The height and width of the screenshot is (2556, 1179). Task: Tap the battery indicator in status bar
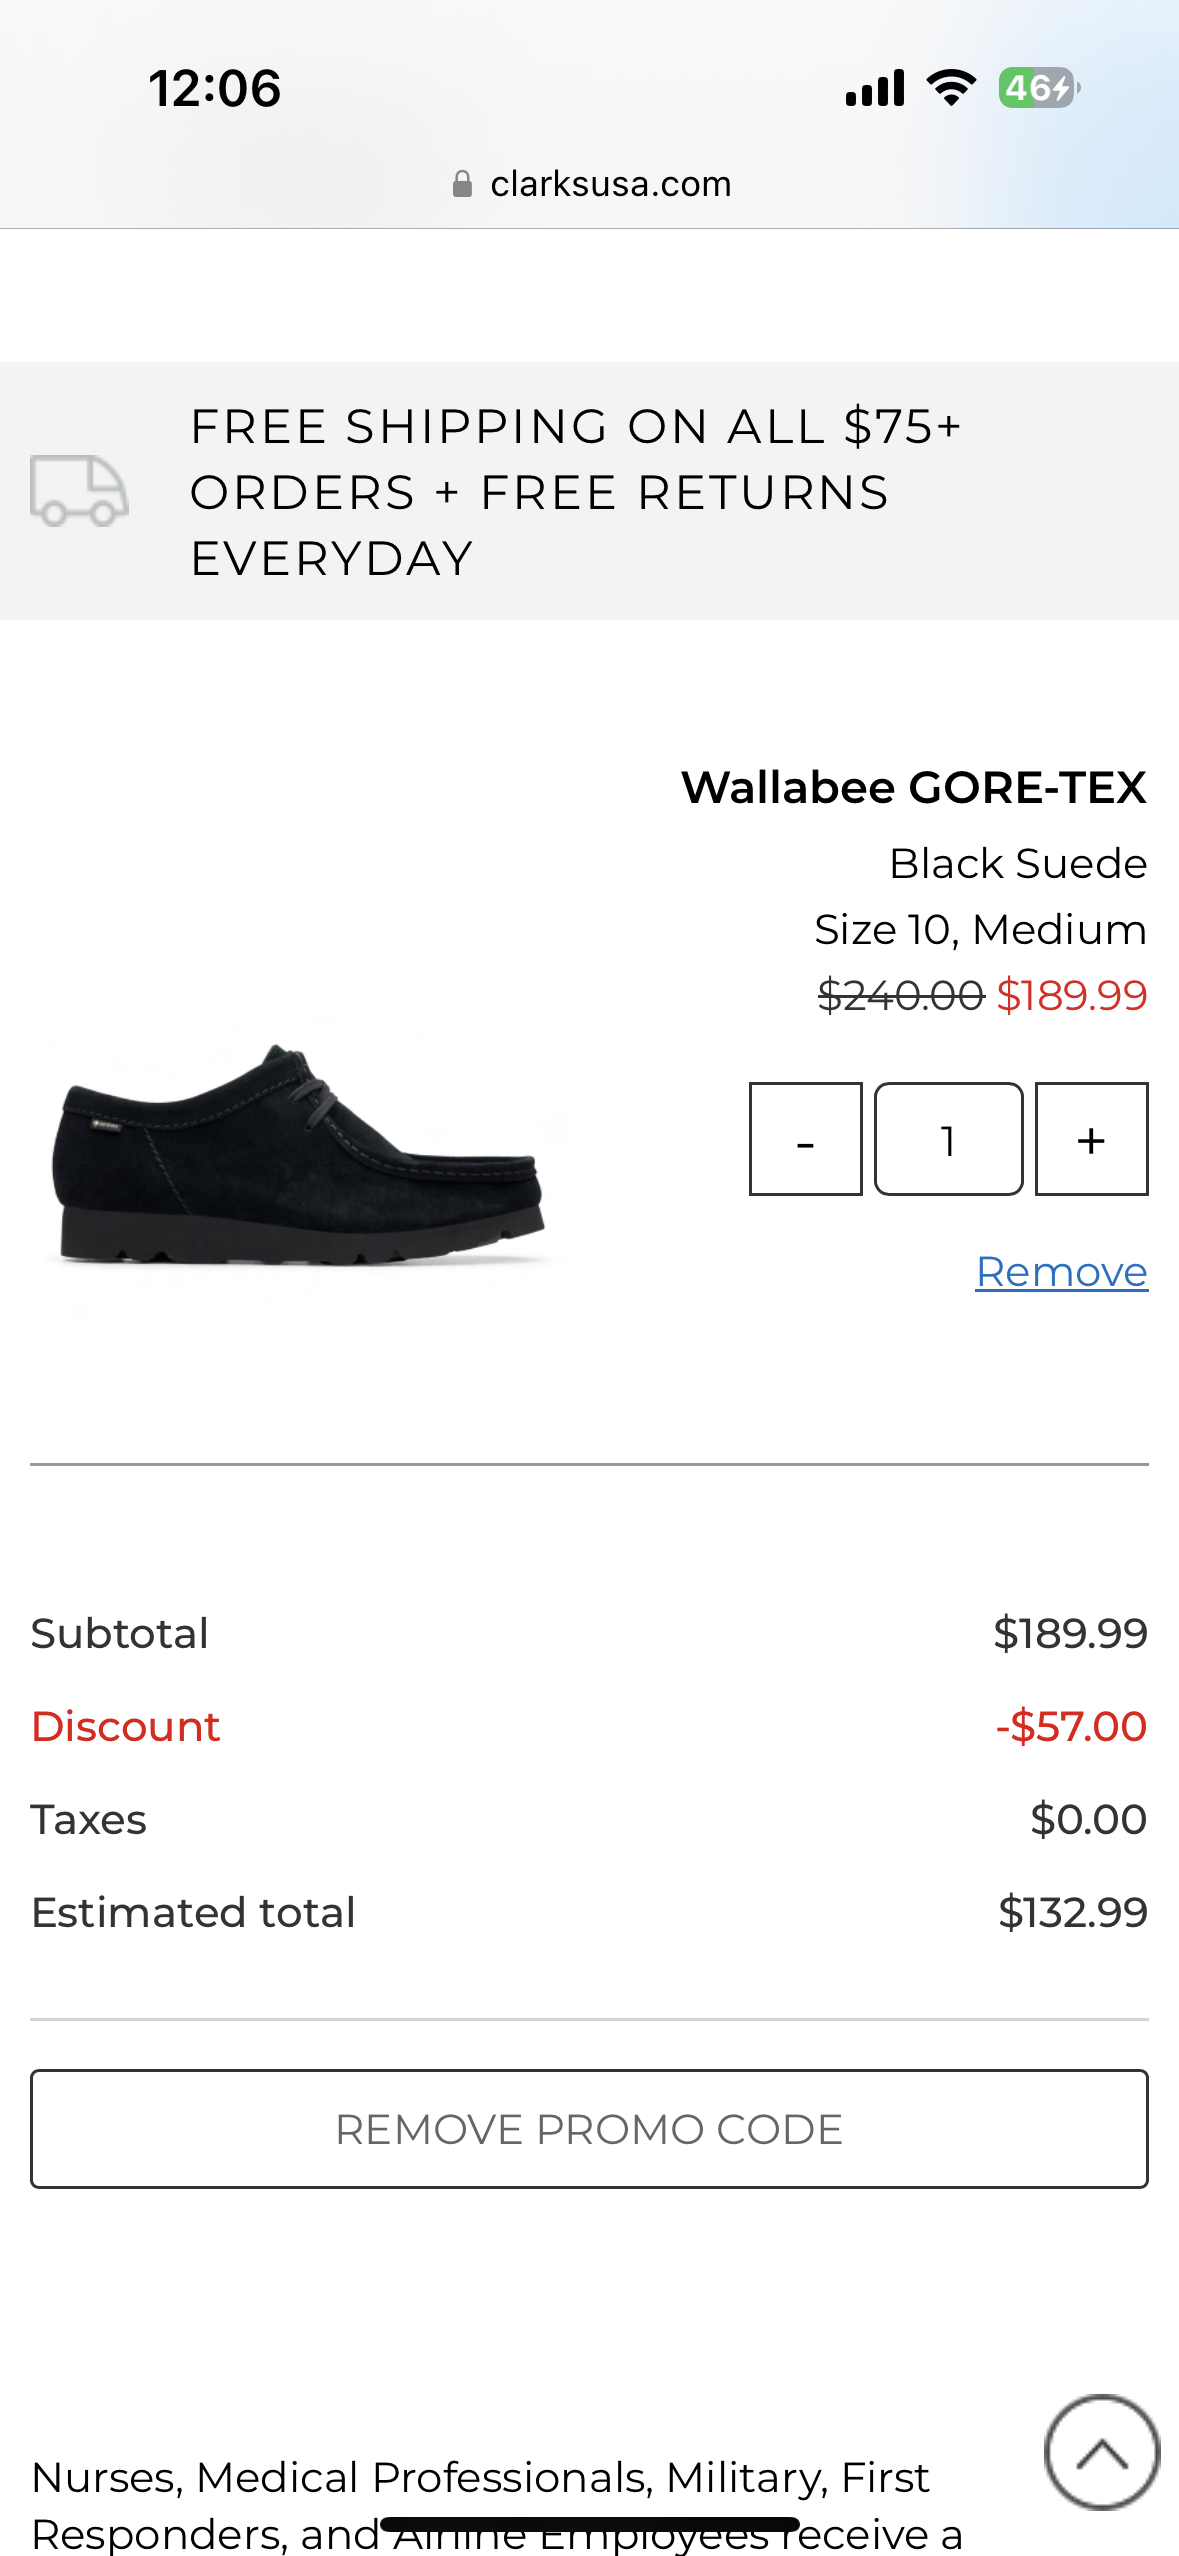point(1038,88)
